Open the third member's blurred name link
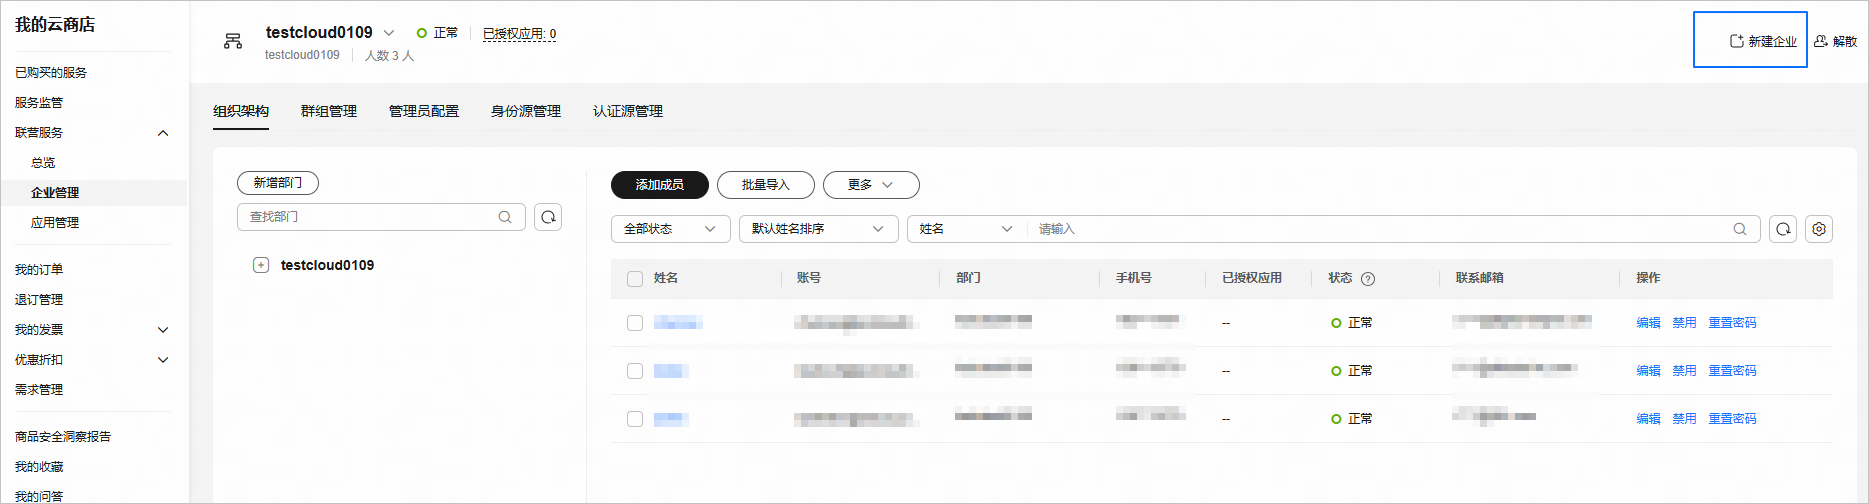This screenshot has height=504, width=1869. pyautogui.click(x=671, y=419)
